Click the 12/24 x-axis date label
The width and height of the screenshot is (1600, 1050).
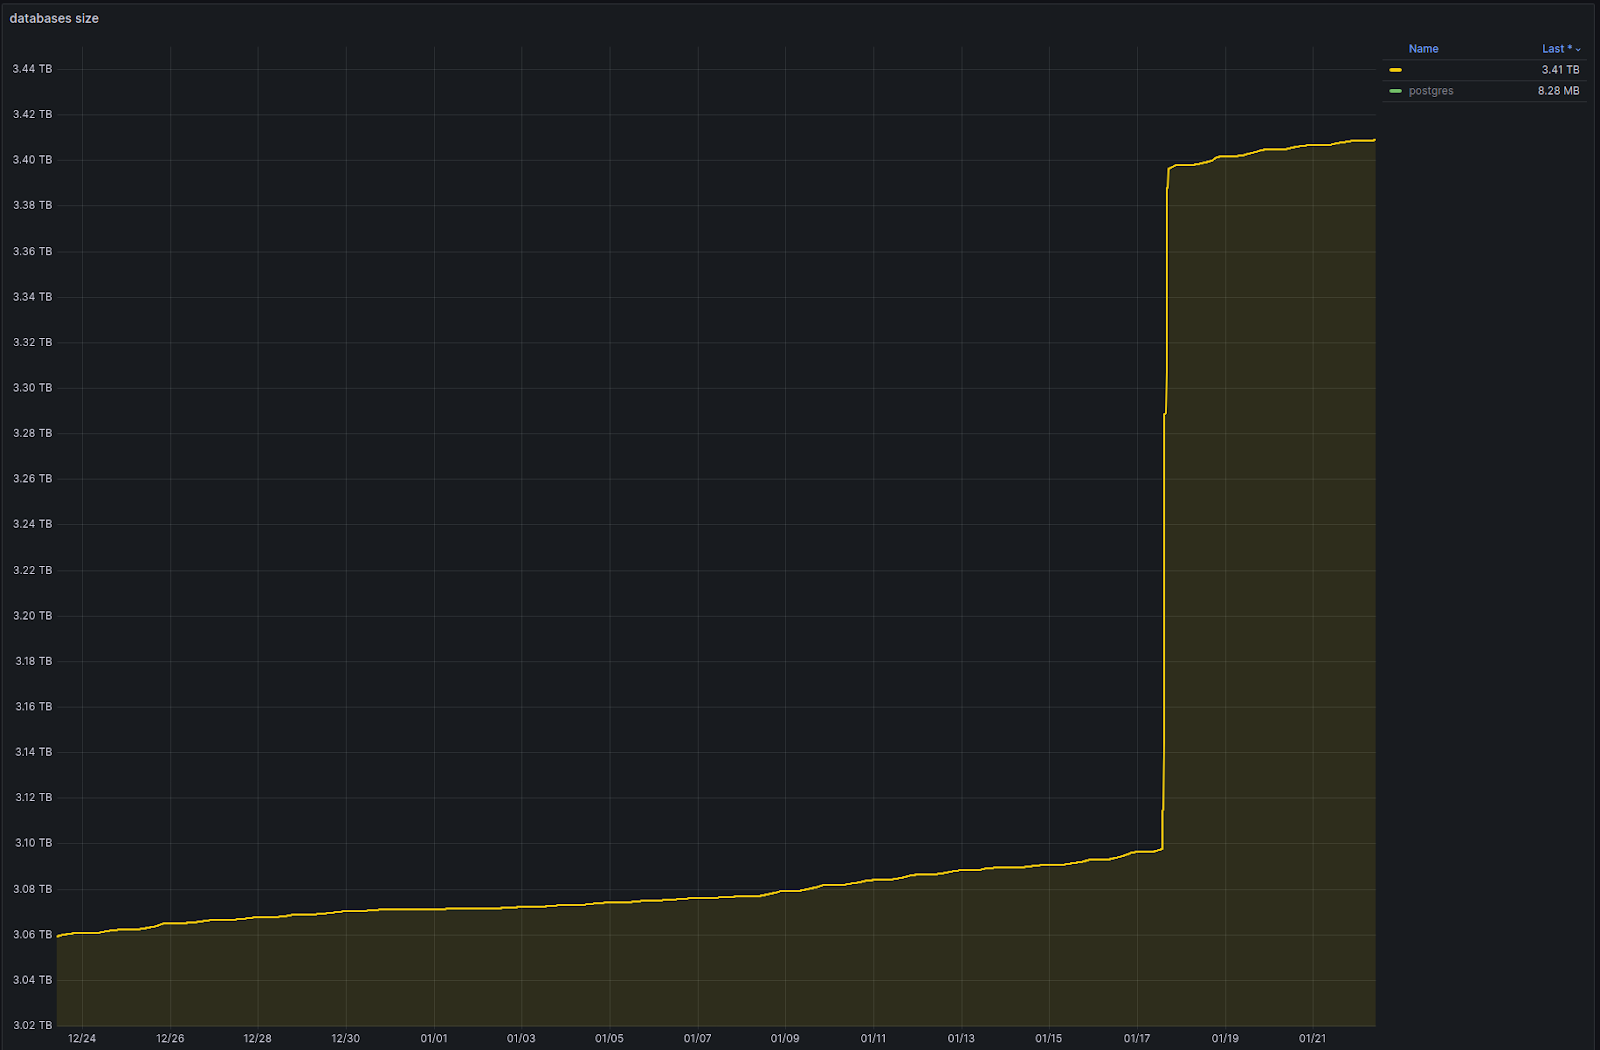(x=82, y=1039)
